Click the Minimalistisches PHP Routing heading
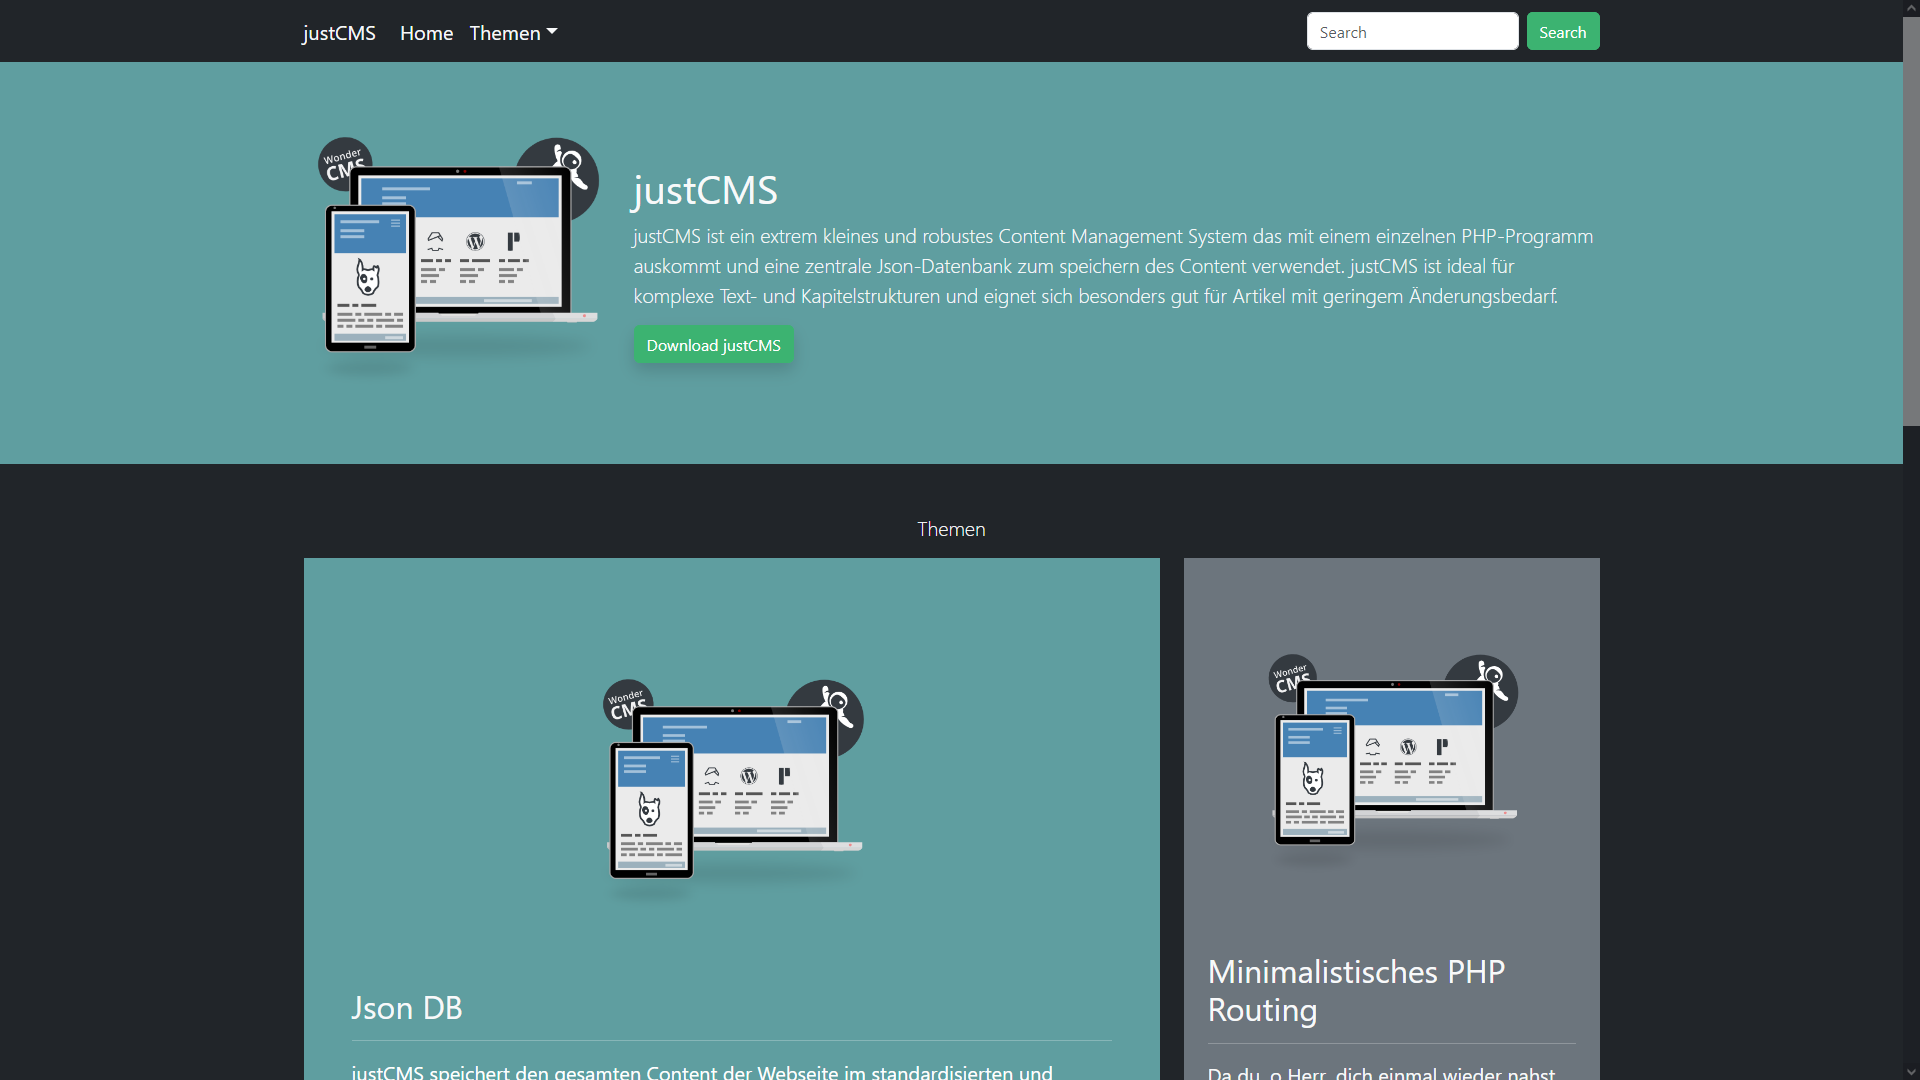1920x1080 pixels. [x=1356, y=990]
